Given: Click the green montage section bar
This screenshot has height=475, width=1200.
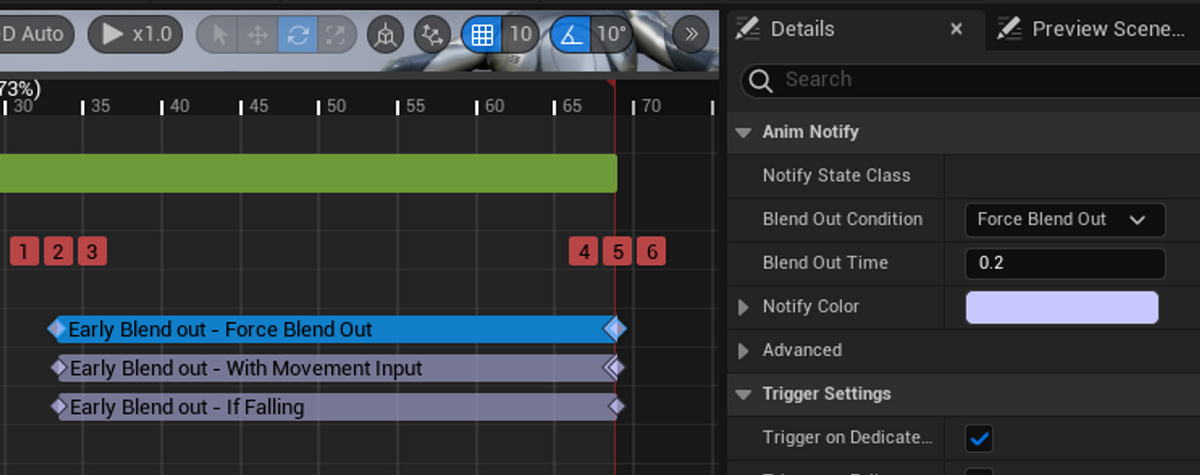Looking at the screenshot, I should coord(308,173).
